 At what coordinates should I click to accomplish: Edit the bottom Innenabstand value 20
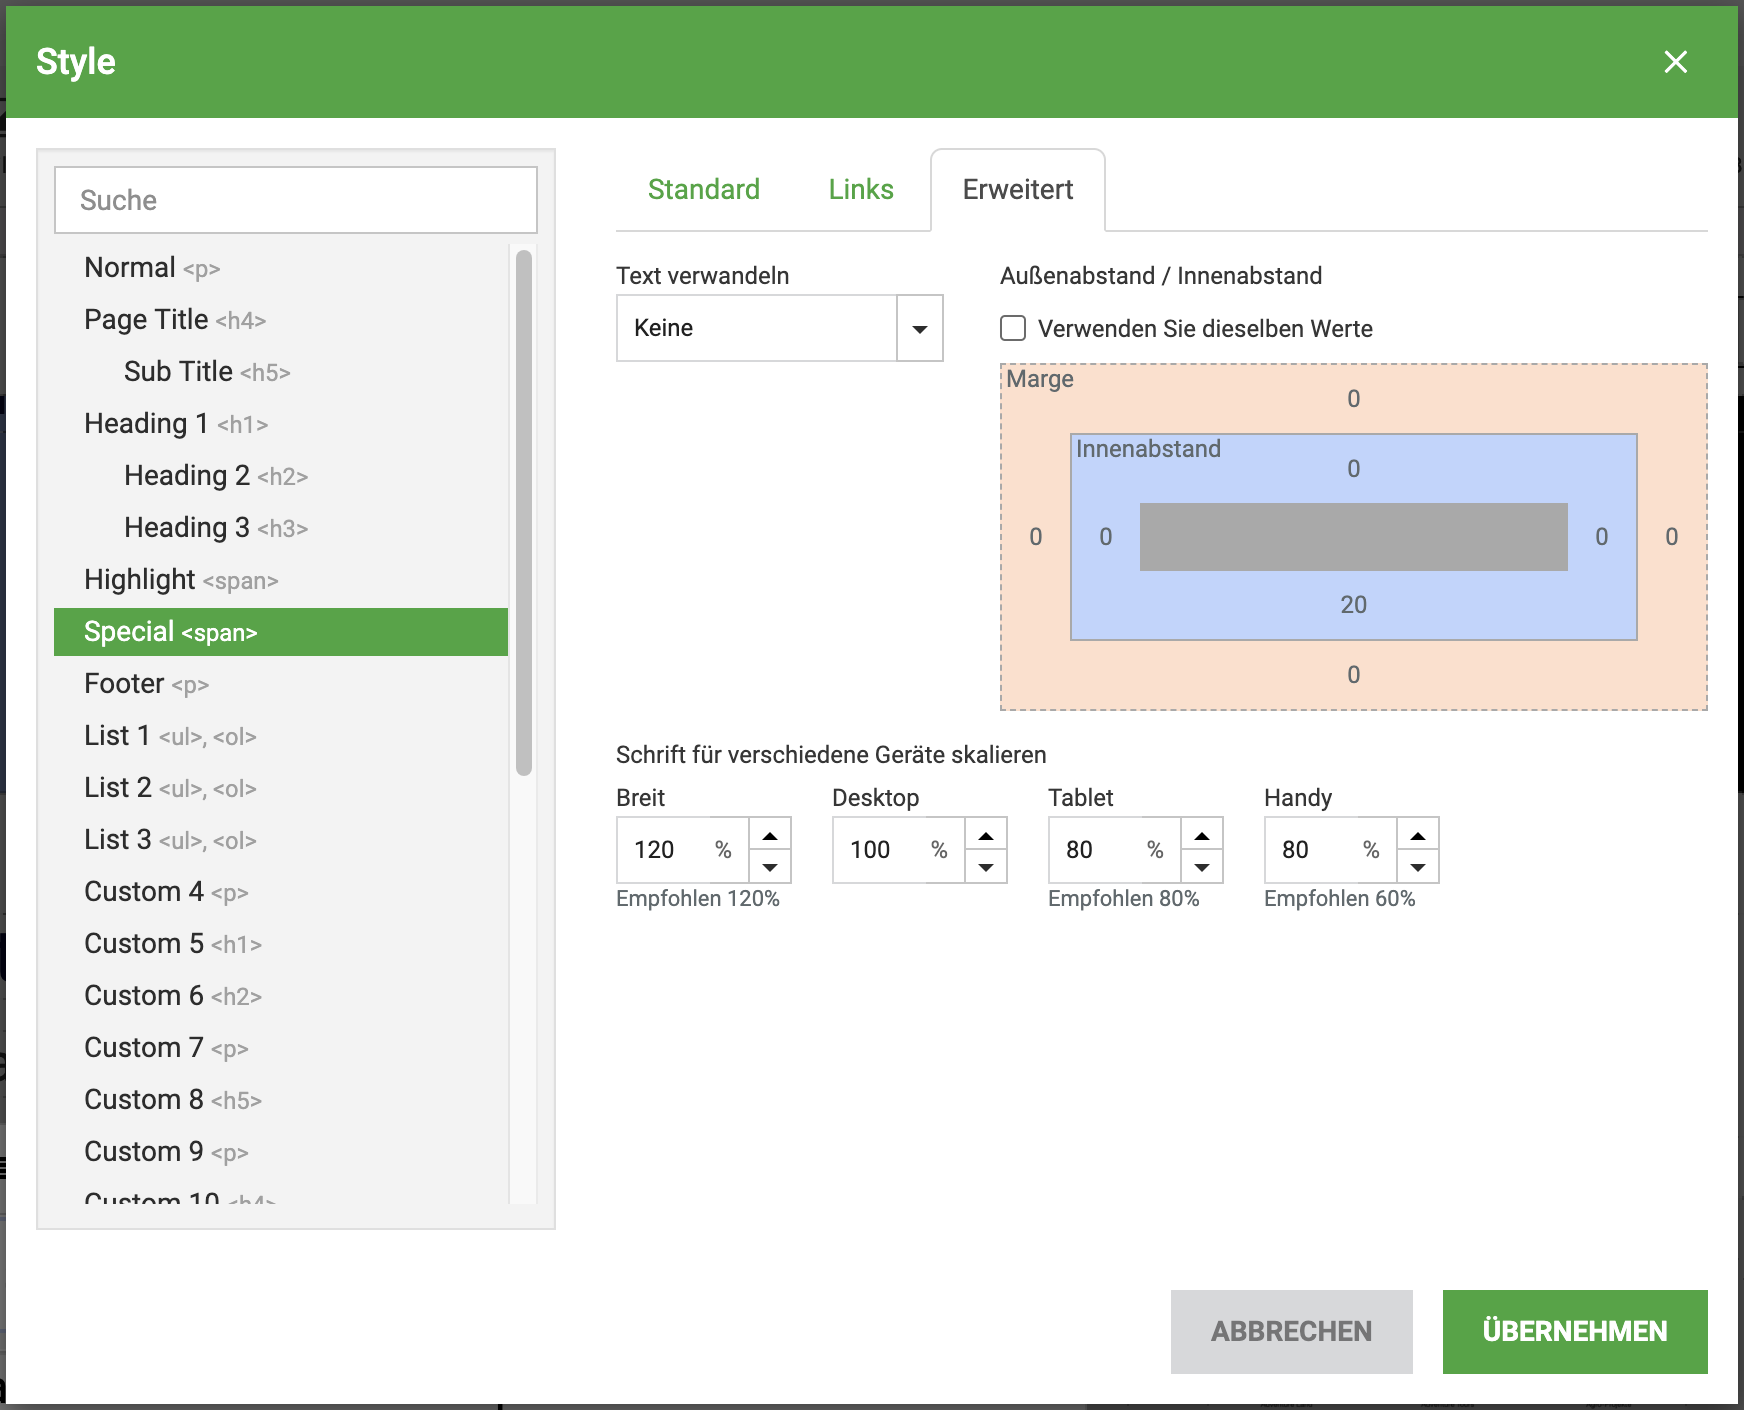pyautogui.click(x=1353, y=605)
